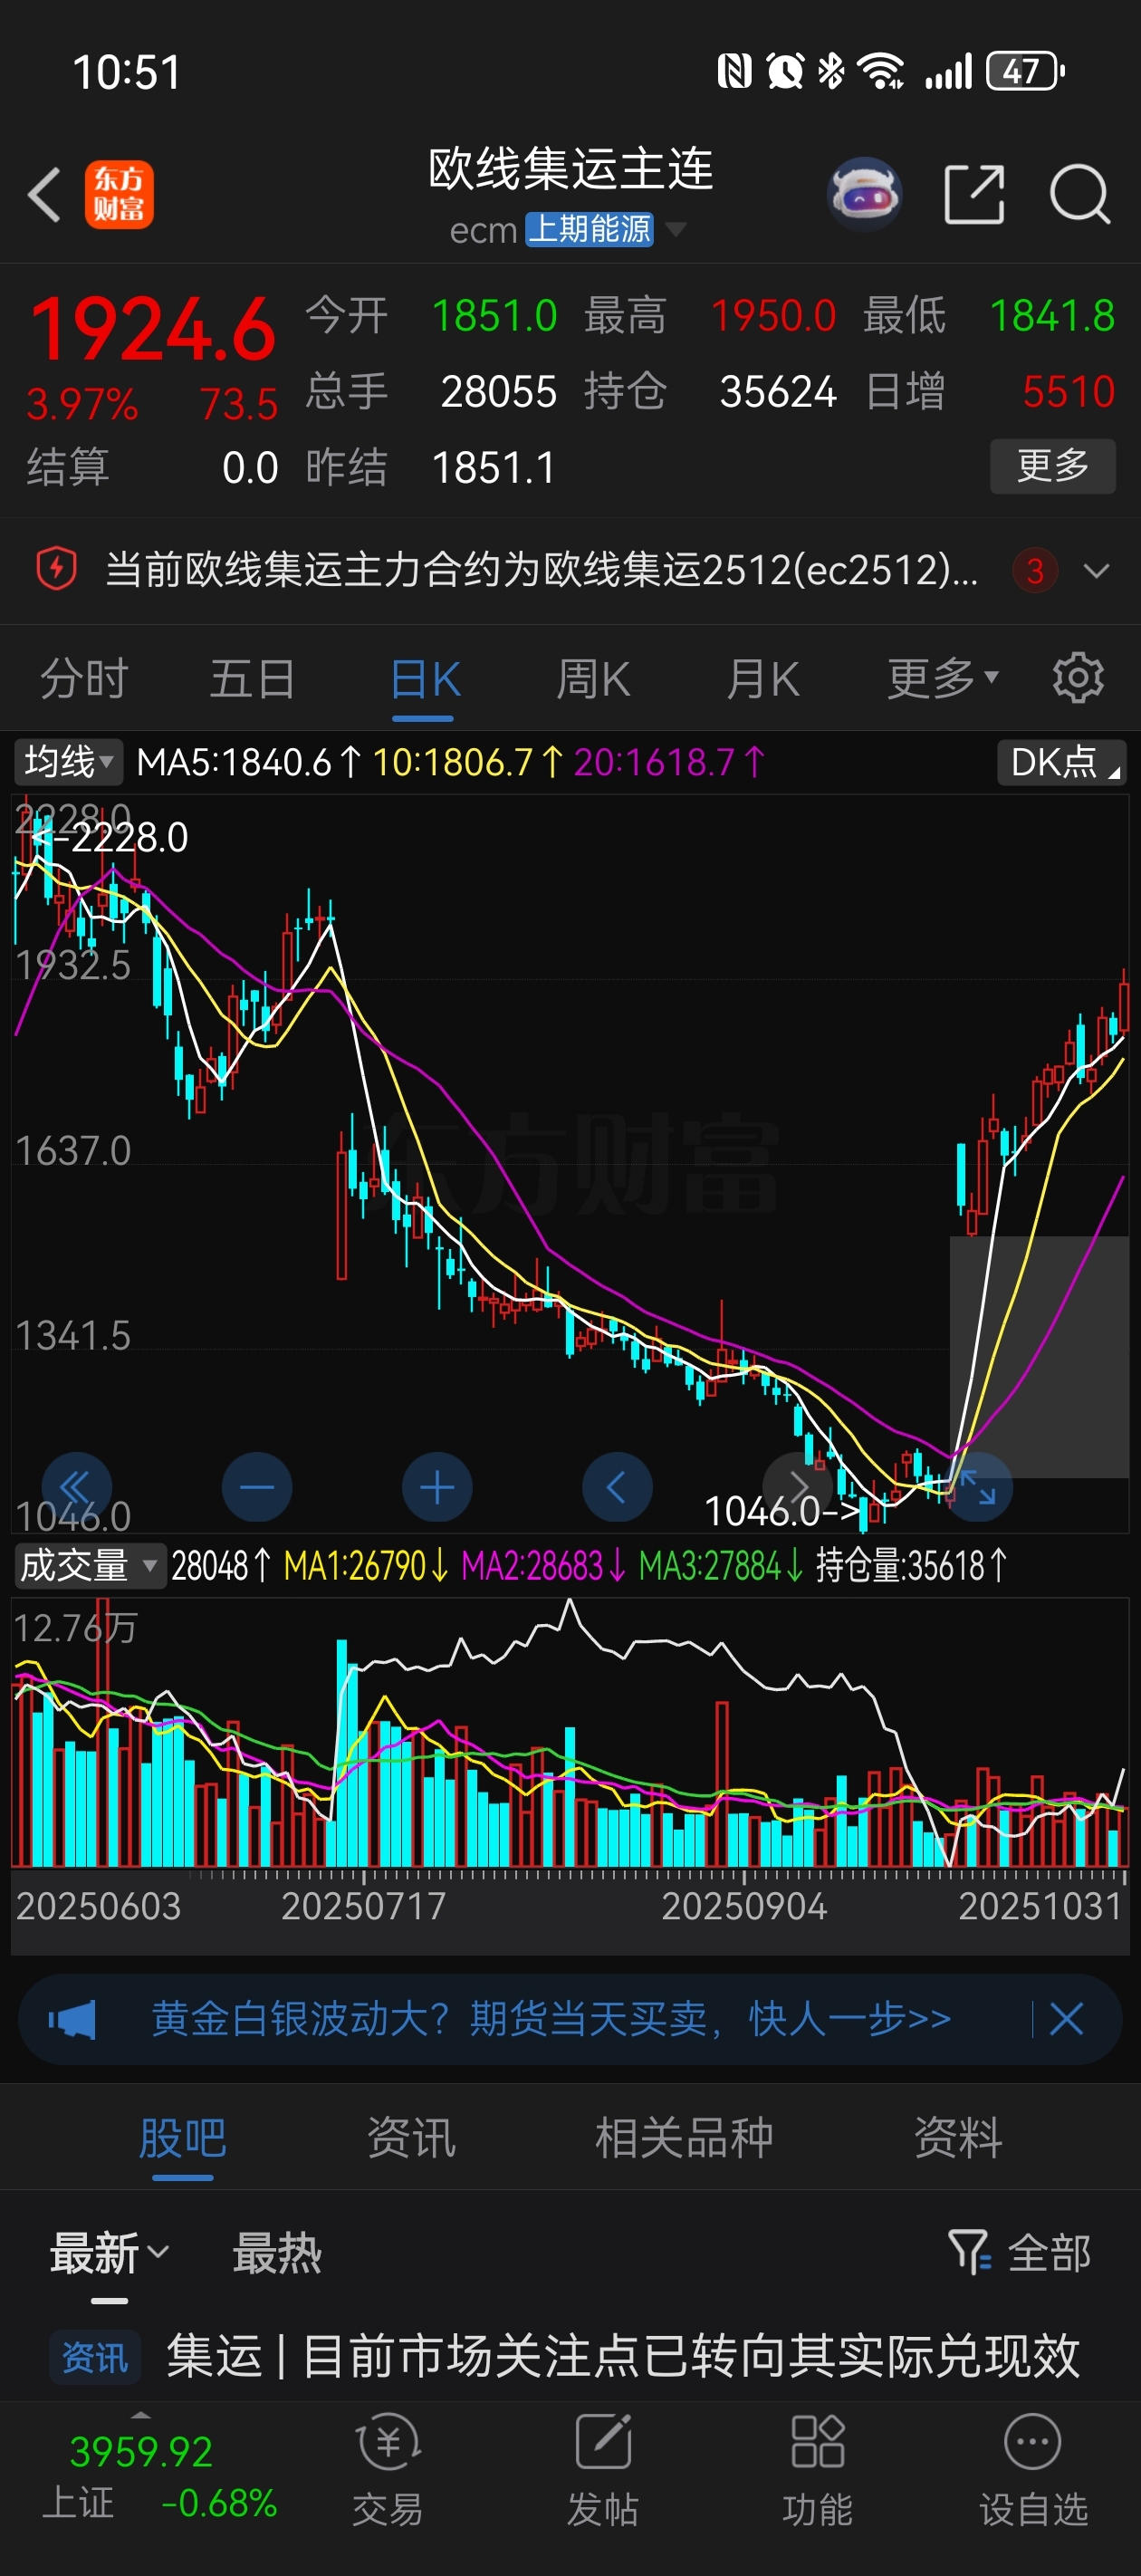Switch to the 五日 tab

[253, 678]
